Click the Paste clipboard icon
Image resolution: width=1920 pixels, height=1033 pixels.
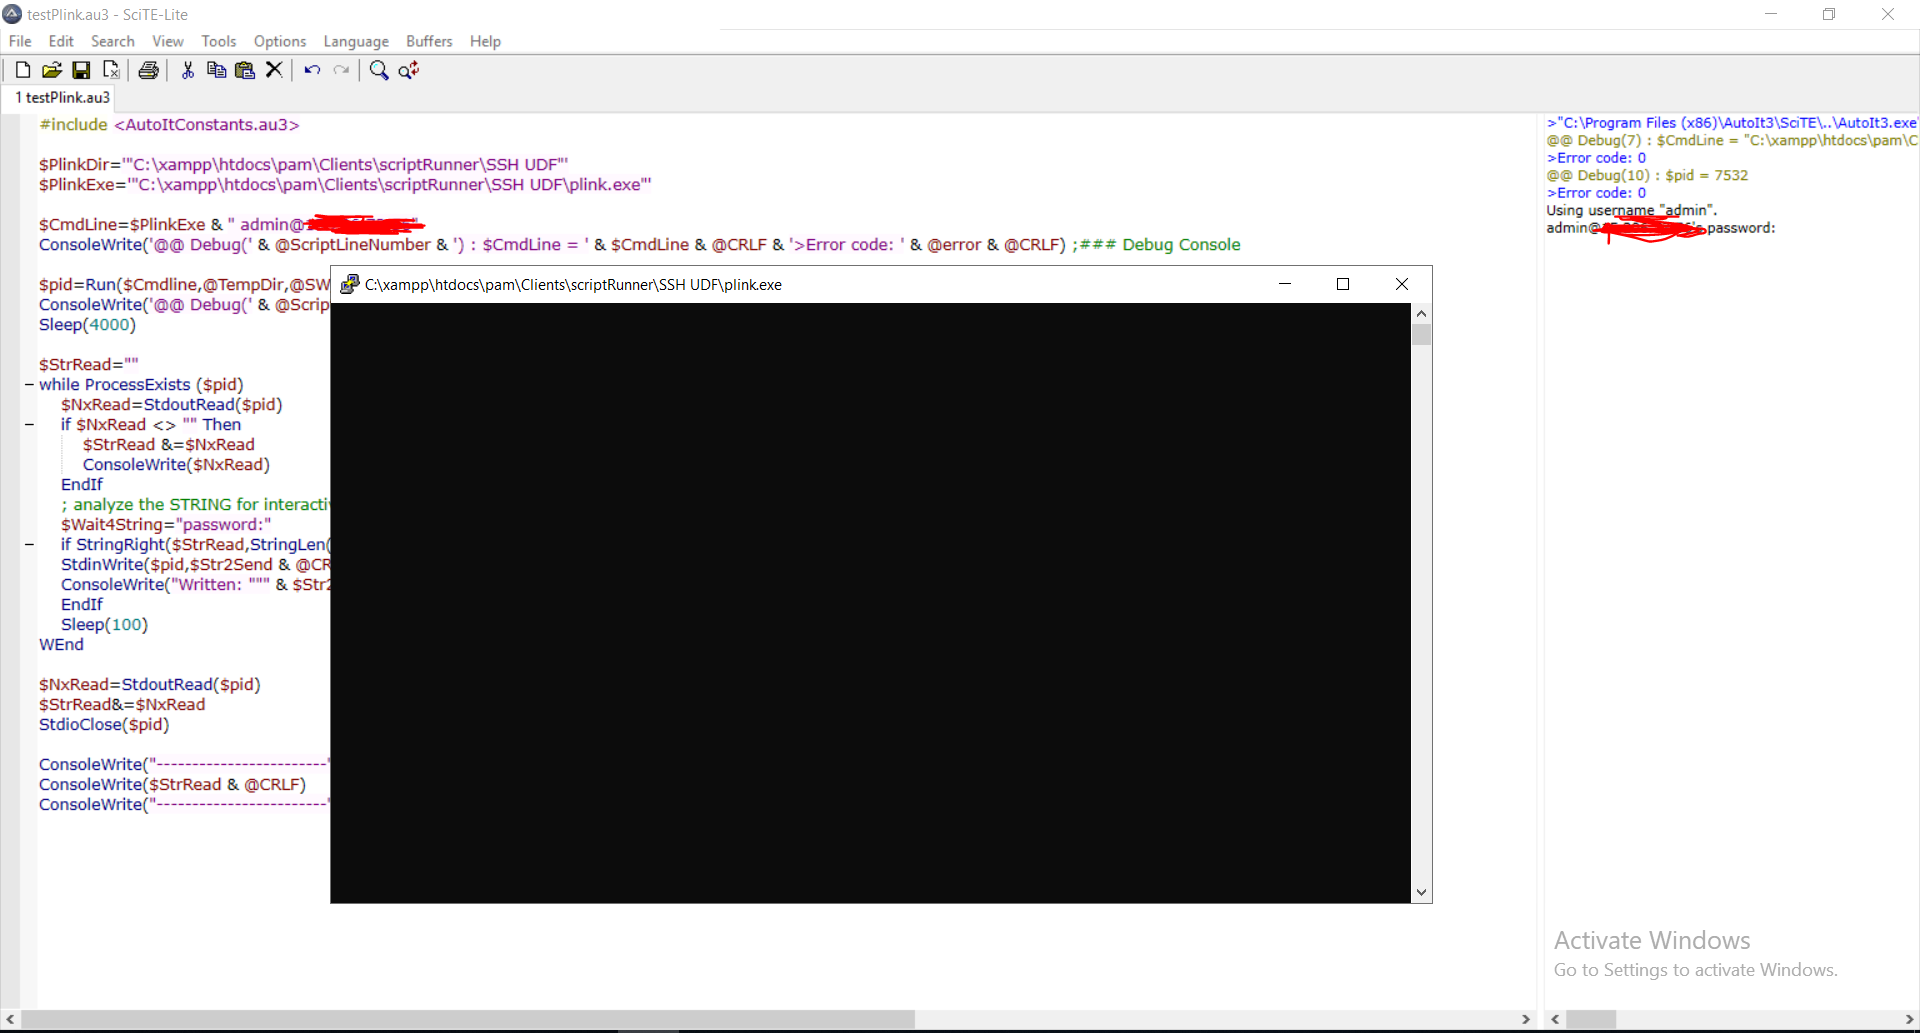click(245, 70)
